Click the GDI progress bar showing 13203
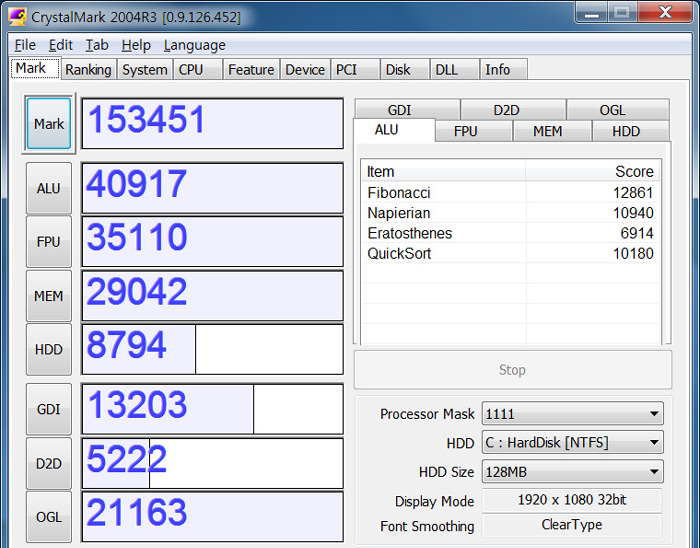 pos(212,409)
